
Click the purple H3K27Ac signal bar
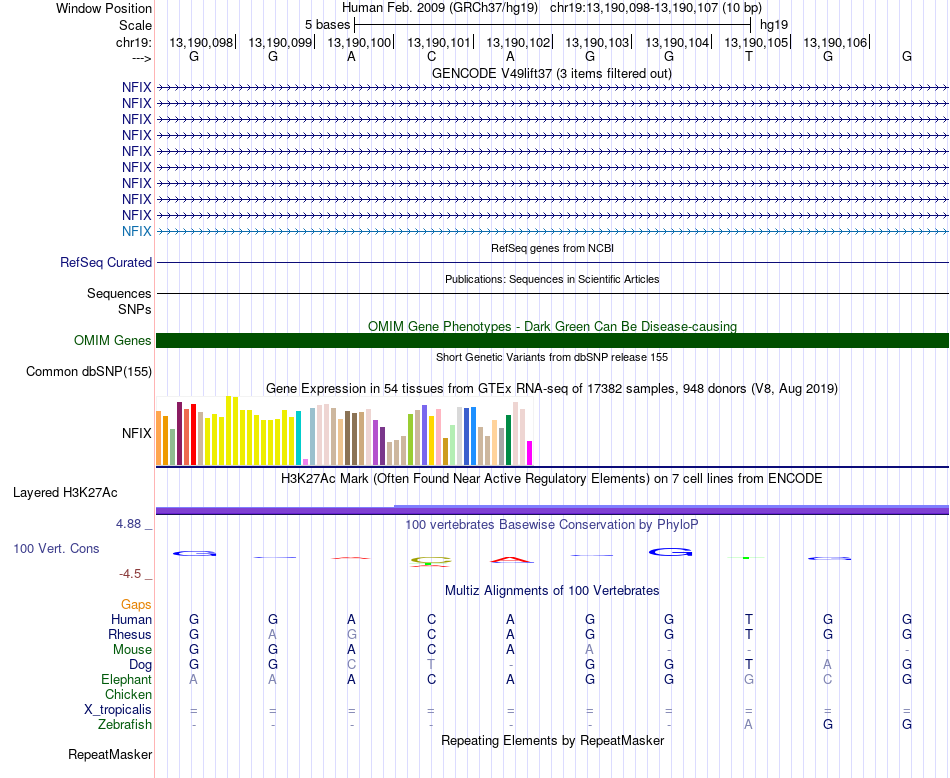coord(552,510)
